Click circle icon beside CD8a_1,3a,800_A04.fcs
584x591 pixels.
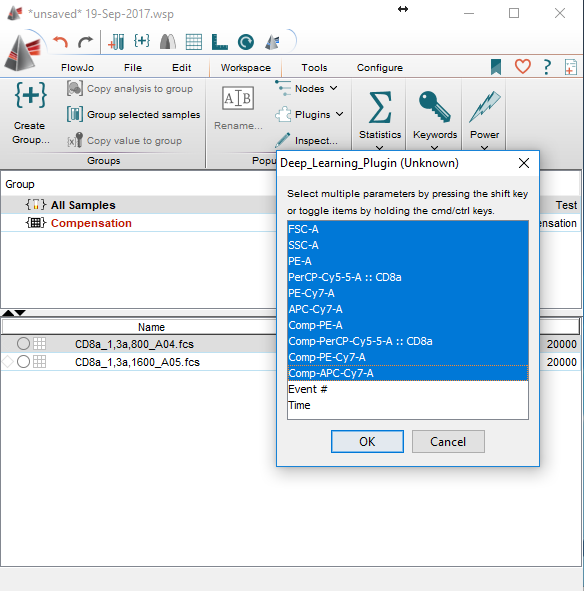(23, 343)
